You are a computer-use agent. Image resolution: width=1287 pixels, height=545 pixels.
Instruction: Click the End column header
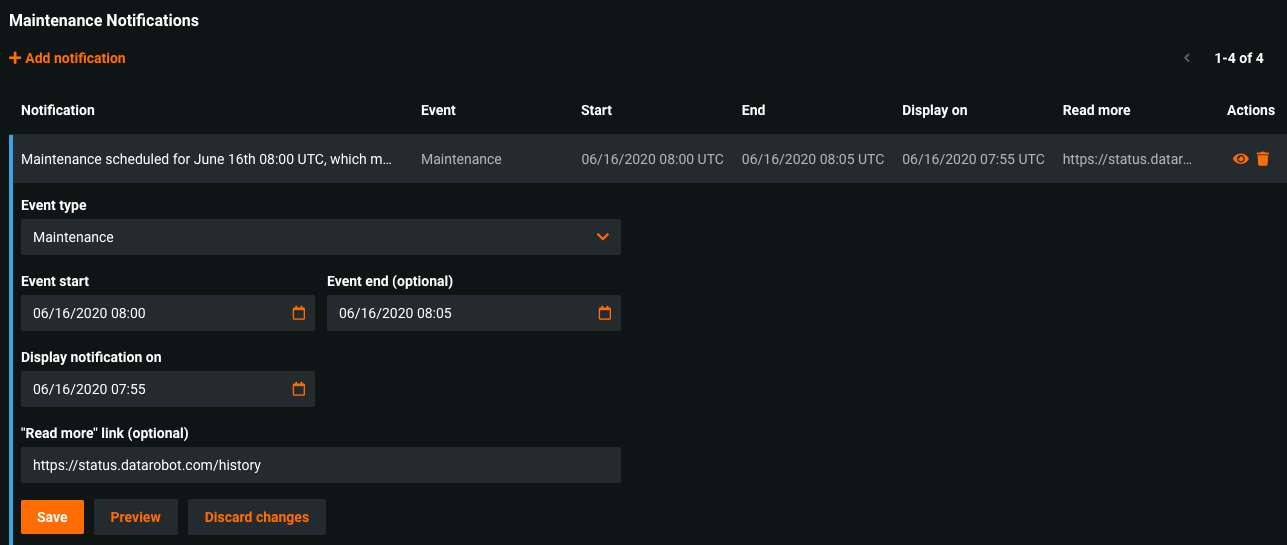(753, 110)
